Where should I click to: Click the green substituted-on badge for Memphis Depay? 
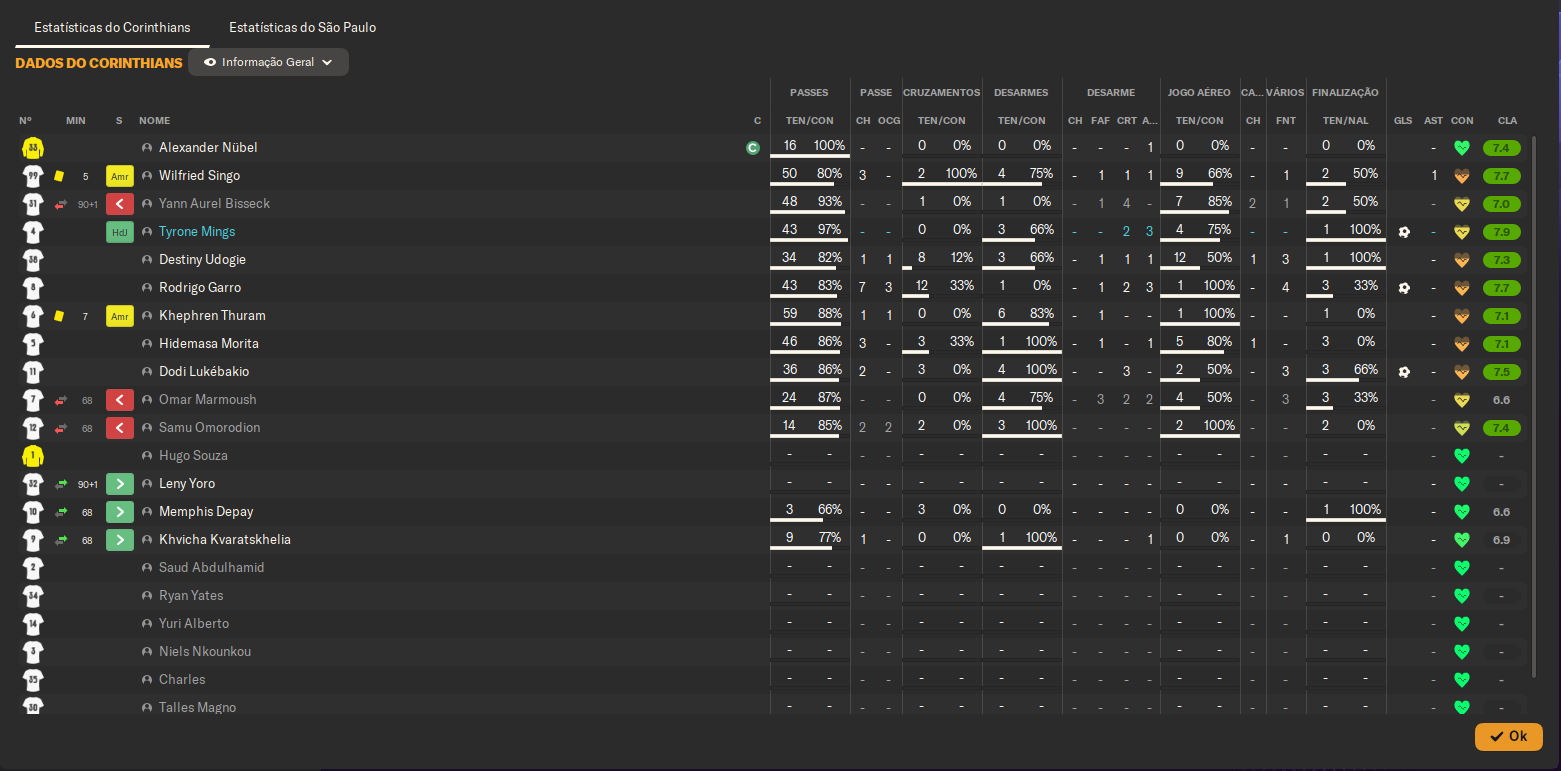[120, 512]
